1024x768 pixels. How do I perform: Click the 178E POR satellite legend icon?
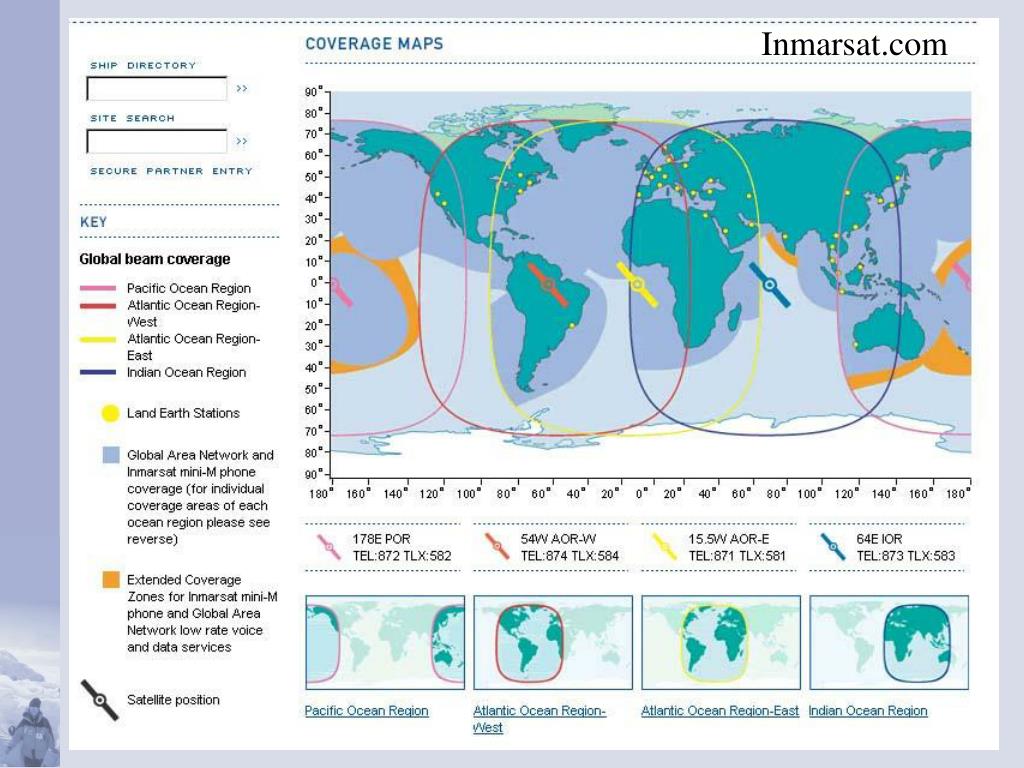(328, 547)
